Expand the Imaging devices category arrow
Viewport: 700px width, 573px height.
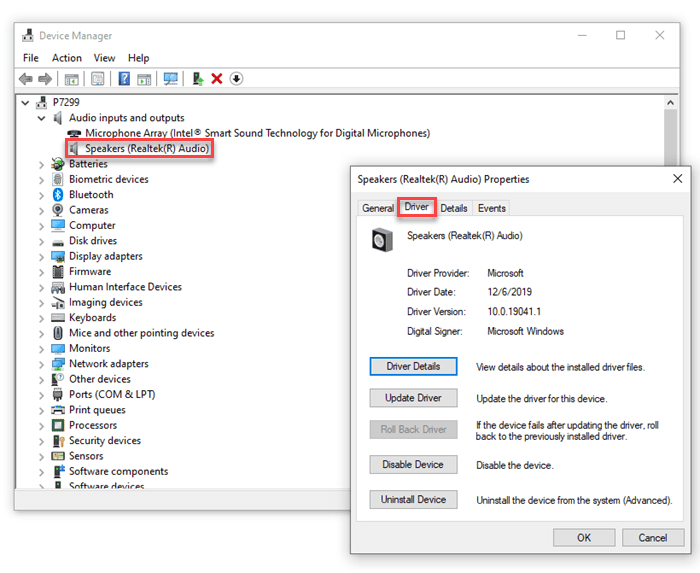(x=42, y=303)
